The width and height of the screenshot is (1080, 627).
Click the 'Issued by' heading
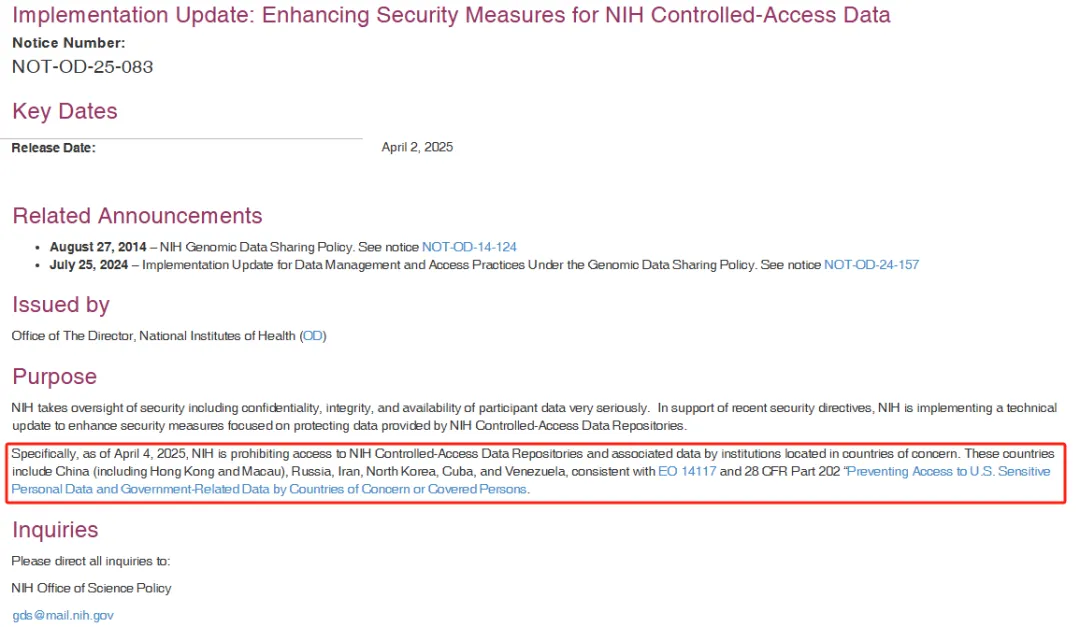point(61,305)
